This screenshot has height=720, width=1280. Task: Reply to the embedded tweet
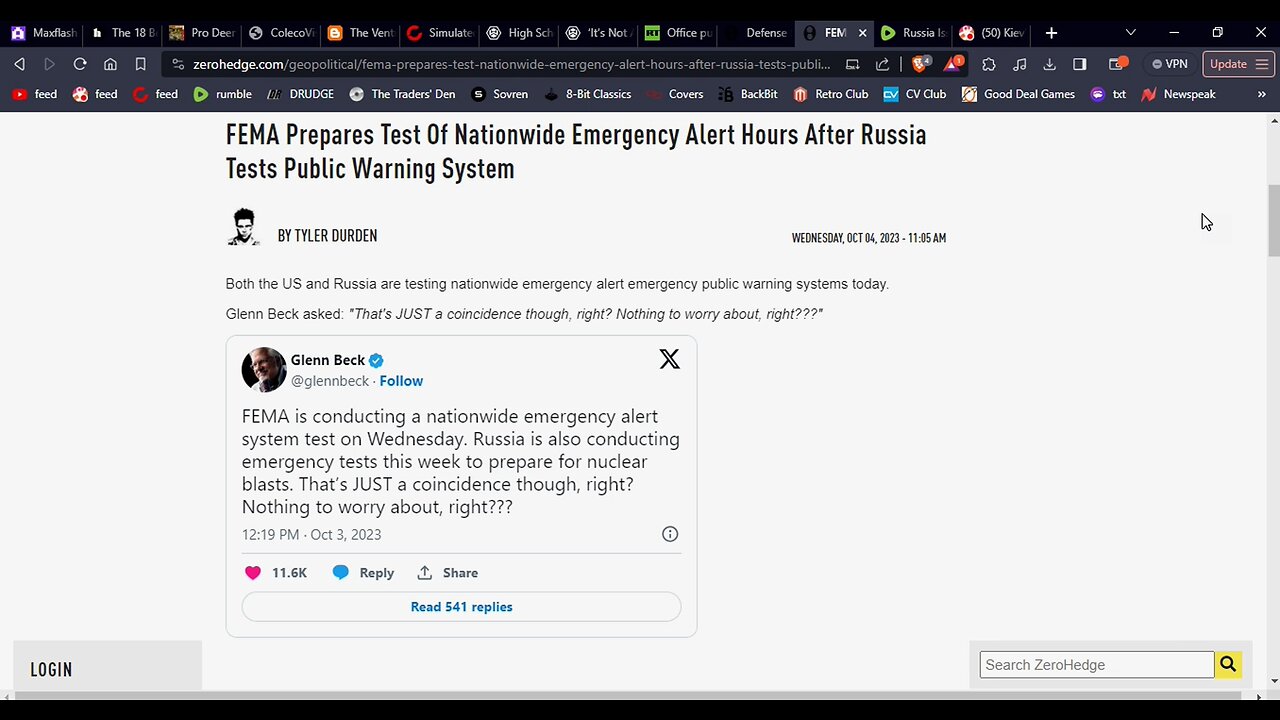363,573
